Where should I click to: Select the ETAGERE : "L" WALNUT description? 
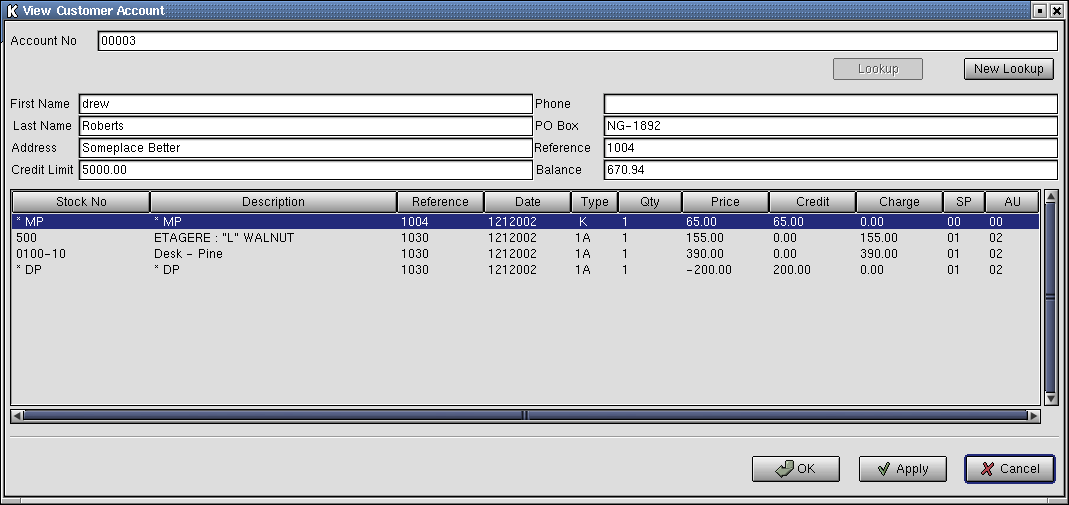224,238
